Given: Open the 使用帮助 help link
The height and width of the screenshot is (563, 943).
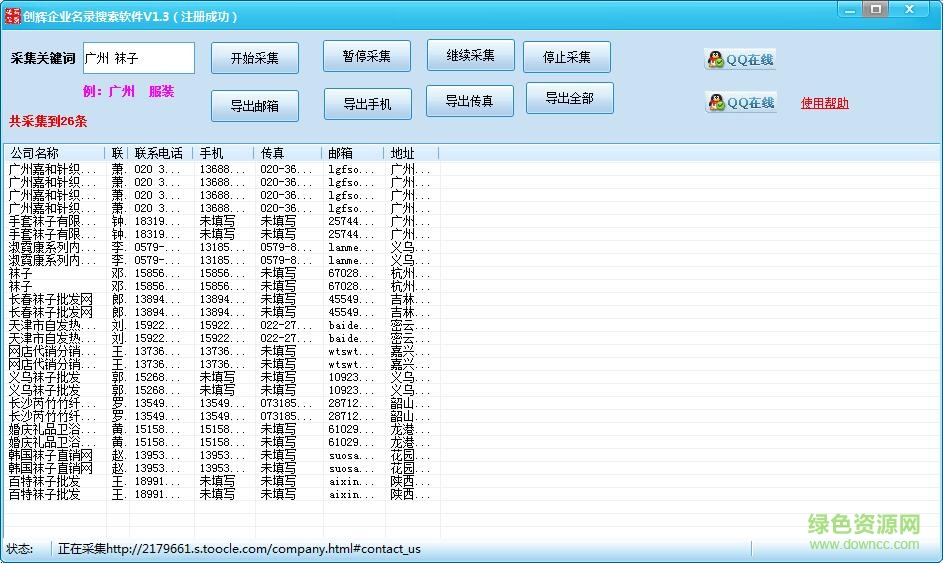Looking at the screenshot, I should point(824,103).
